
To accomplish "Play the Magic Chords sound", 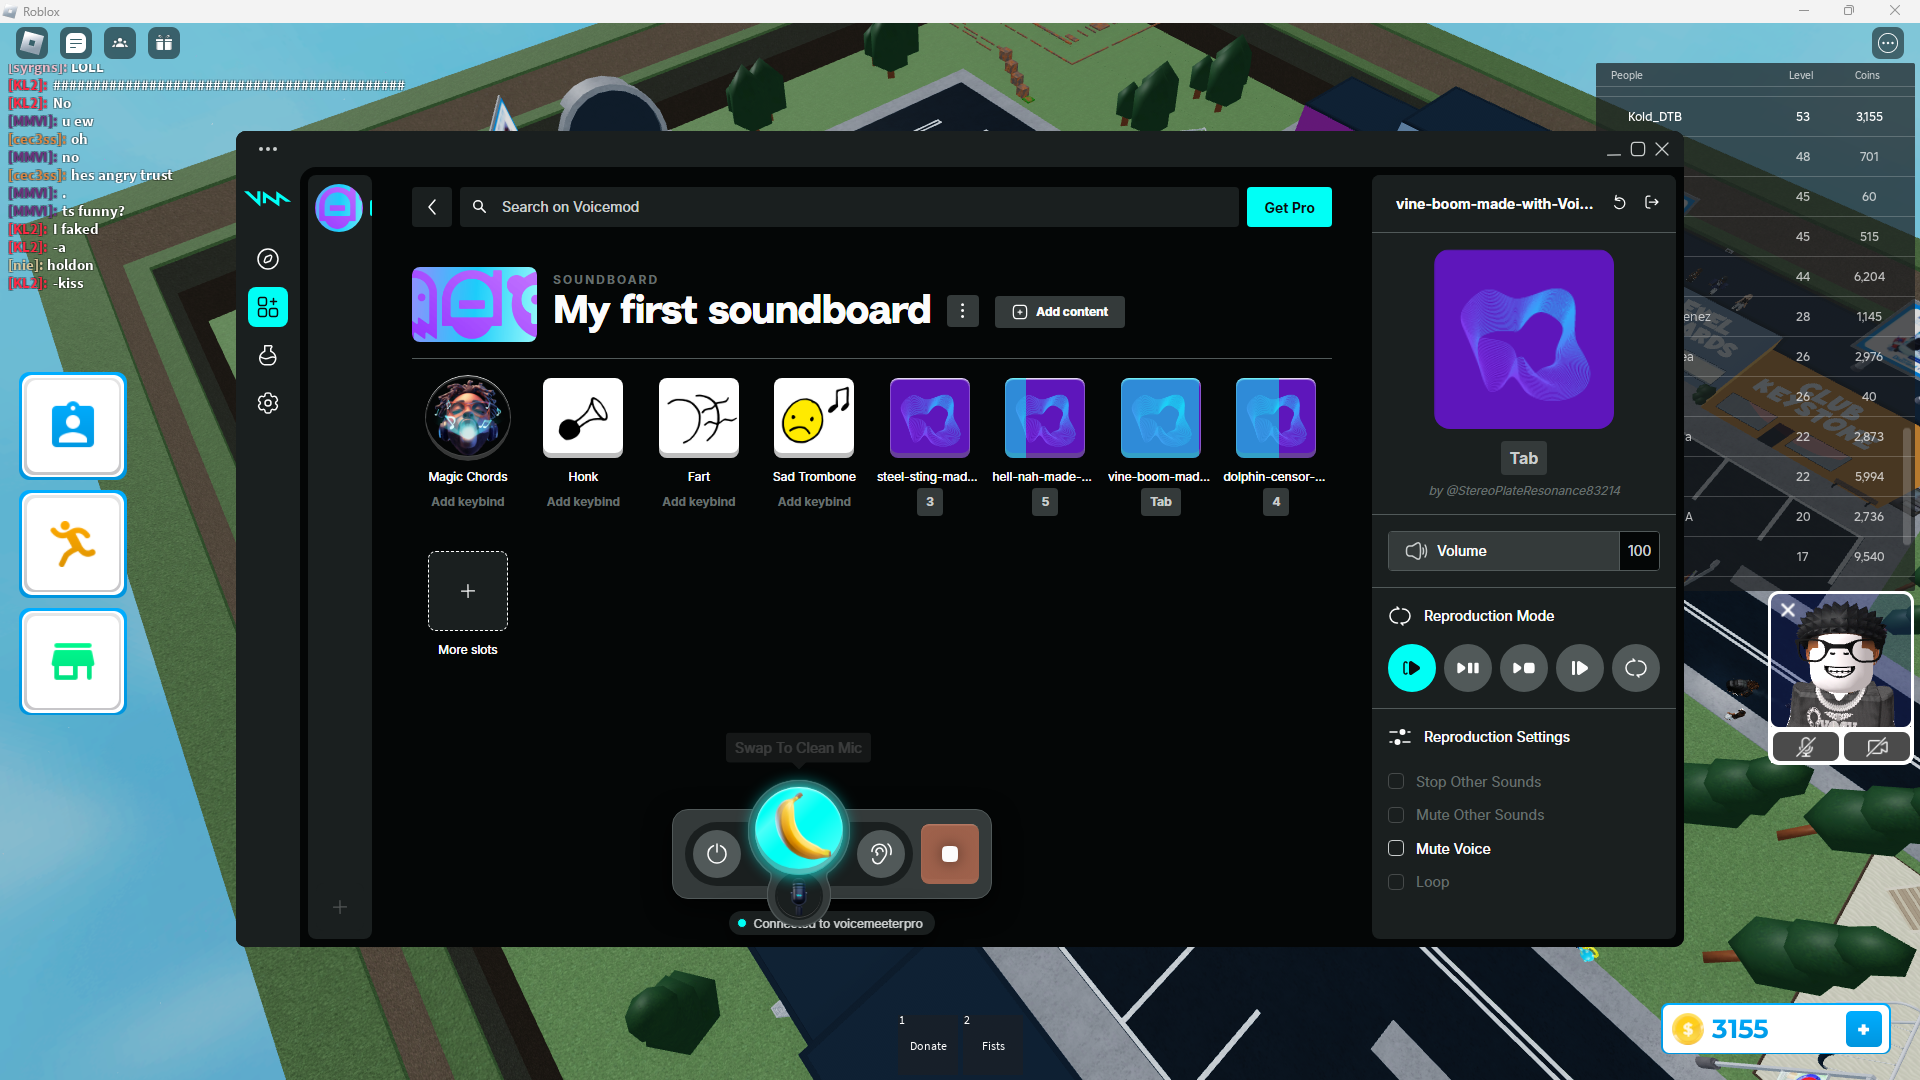I will click(x=468, y=417).
